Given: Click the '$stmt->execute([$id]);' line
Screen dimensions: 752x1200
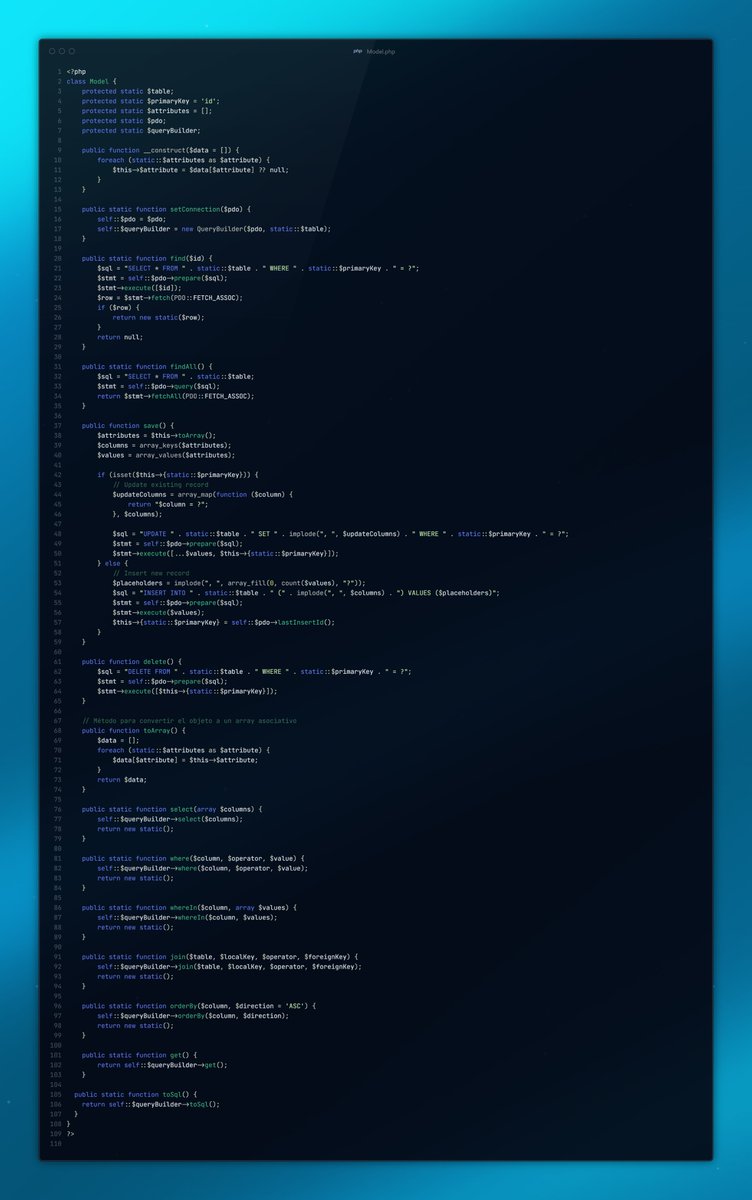Looking at the screenshot, I should (141, 288).
